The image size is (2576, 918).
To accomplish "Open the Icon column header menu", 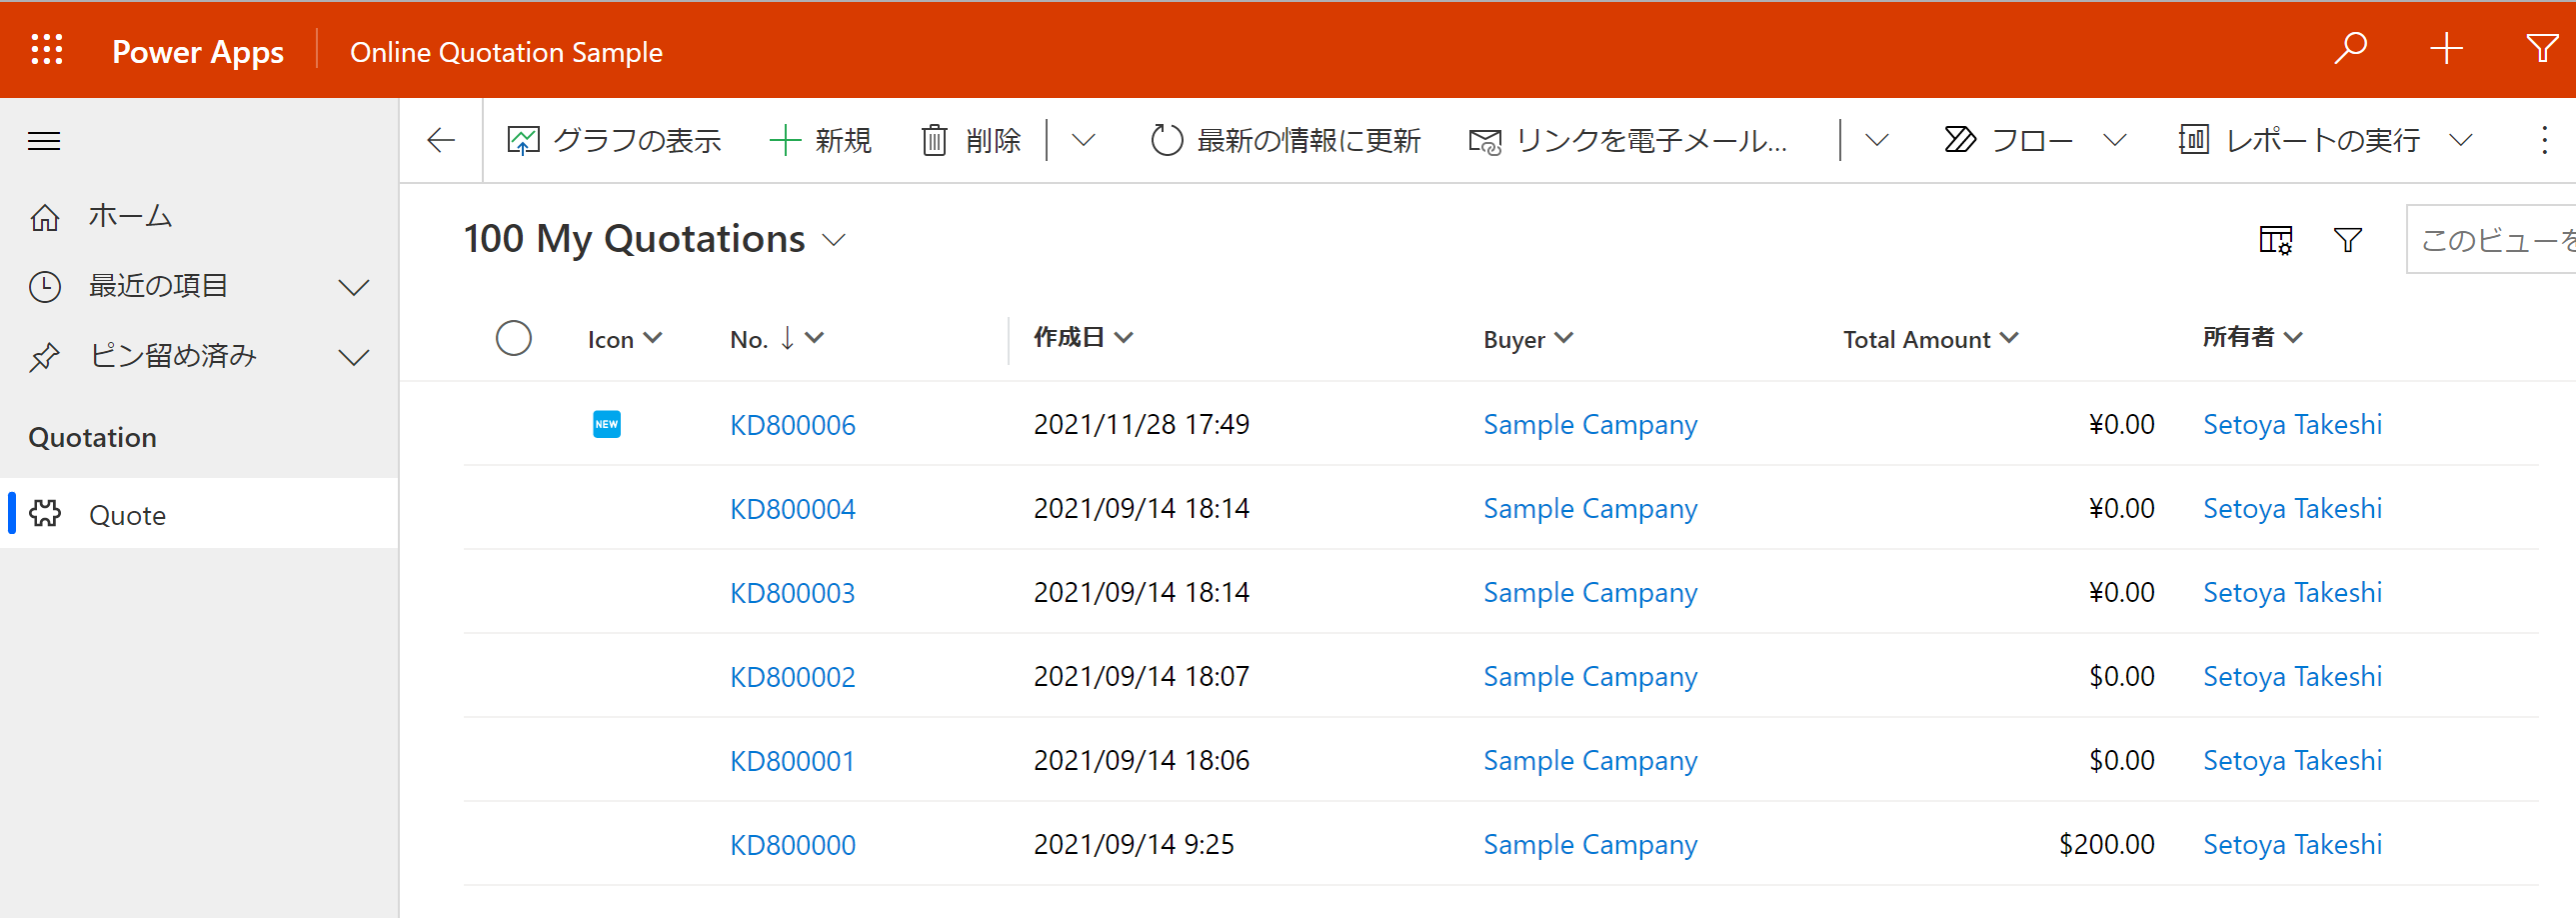I will (624, 339).
